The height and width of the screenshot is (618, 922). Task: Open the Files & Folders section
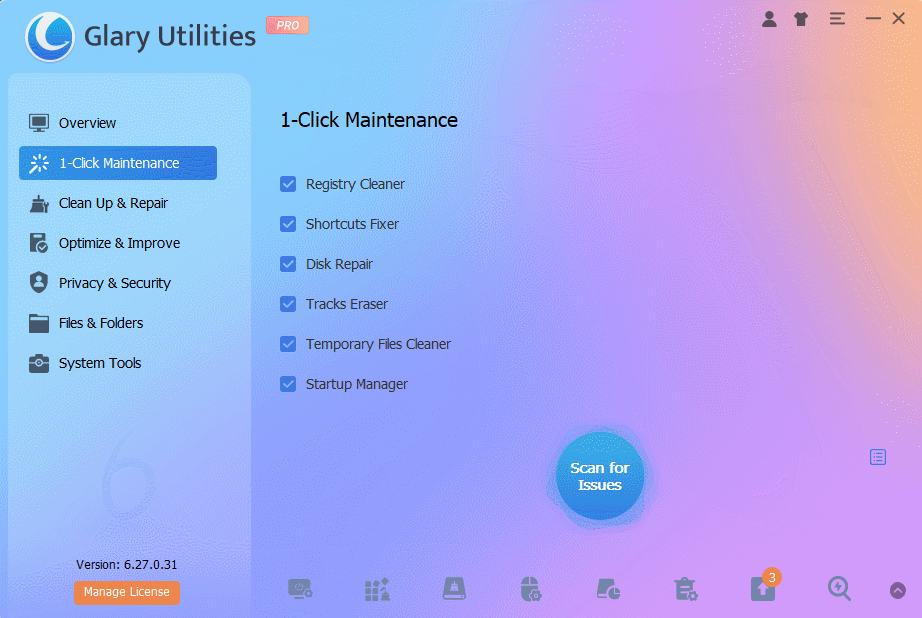coord(118,323)
